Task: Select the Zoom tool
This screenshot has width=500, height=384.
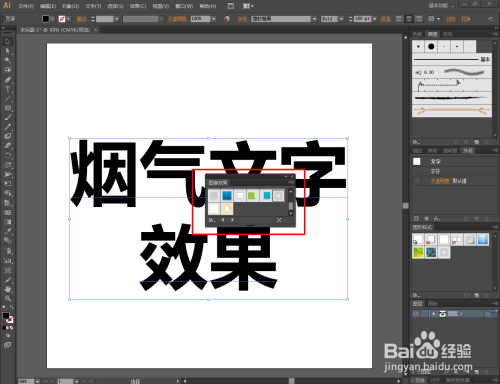Action: click(8, 298)
